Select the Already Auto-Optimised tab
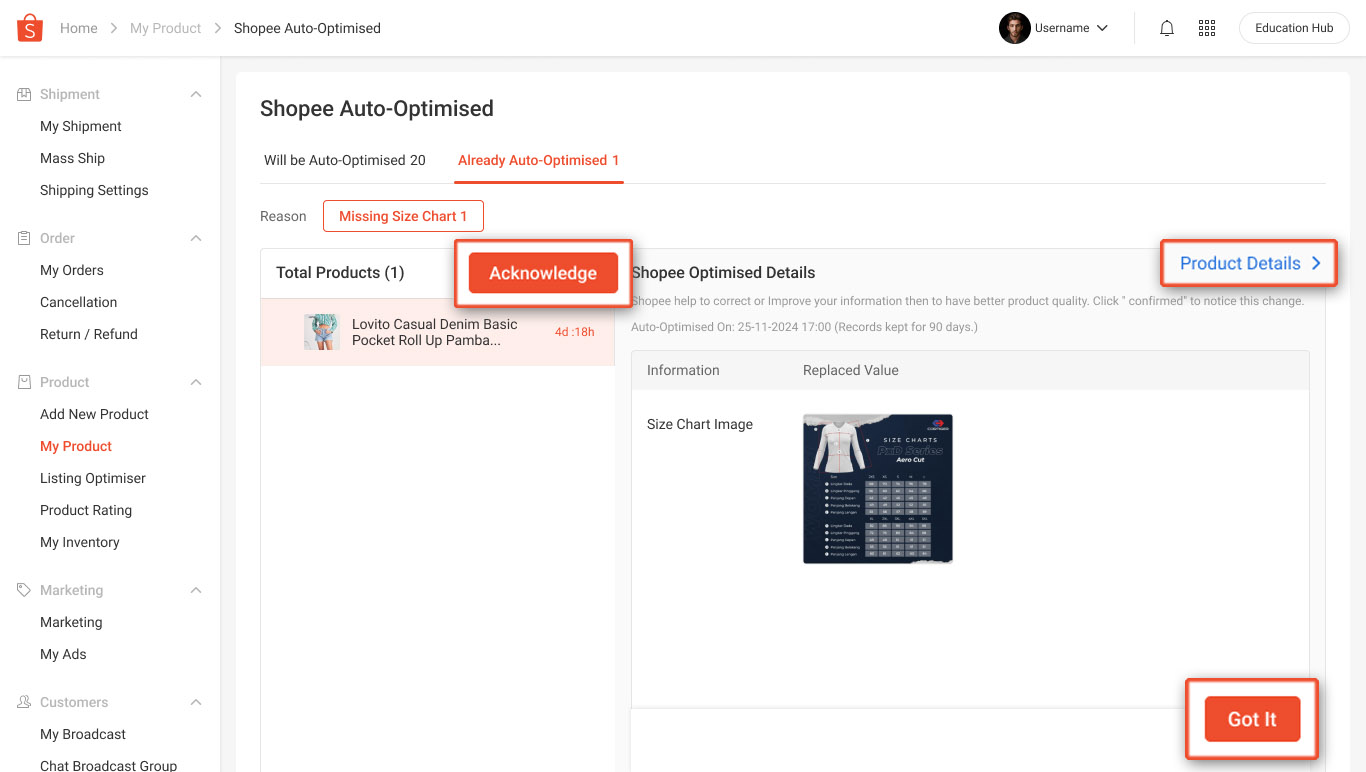Screen dimensions: 1366x772 pos(539,160)
